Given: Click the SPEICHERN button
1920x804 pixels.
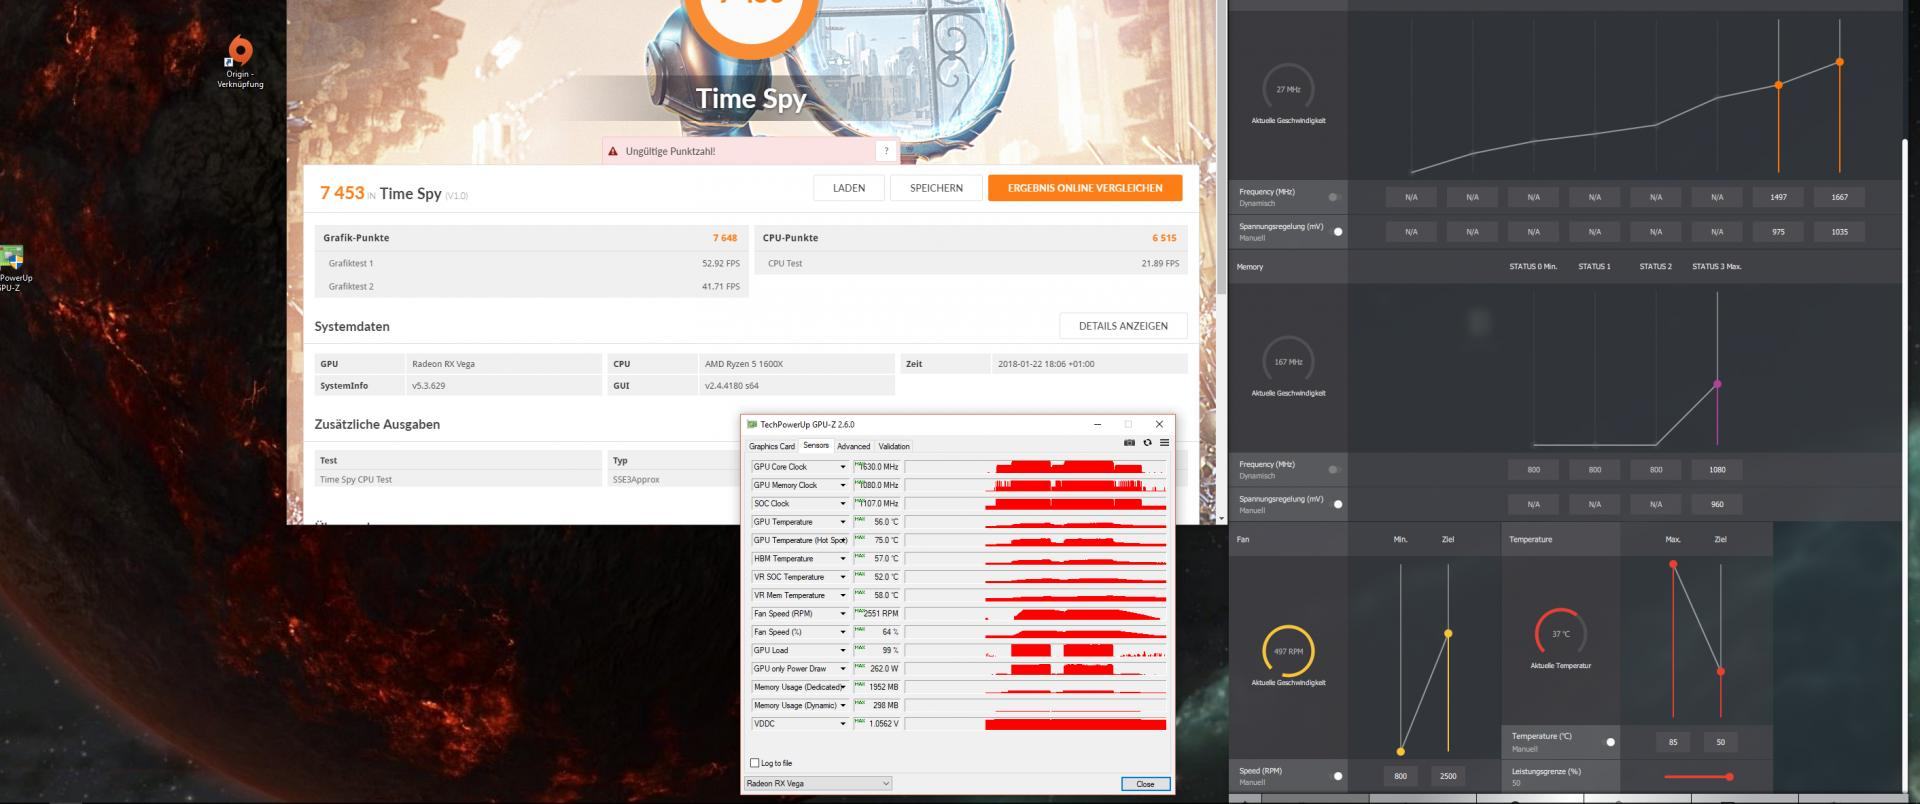Looking at the screenshot, I should coord(936,188).
